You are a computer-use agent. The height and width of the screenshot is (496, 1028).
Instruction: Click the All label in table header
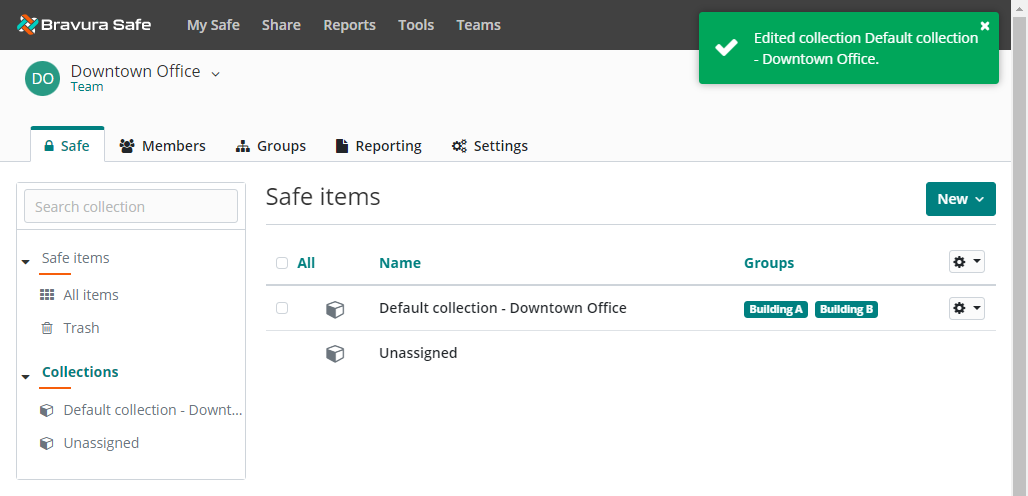[306, 263]
